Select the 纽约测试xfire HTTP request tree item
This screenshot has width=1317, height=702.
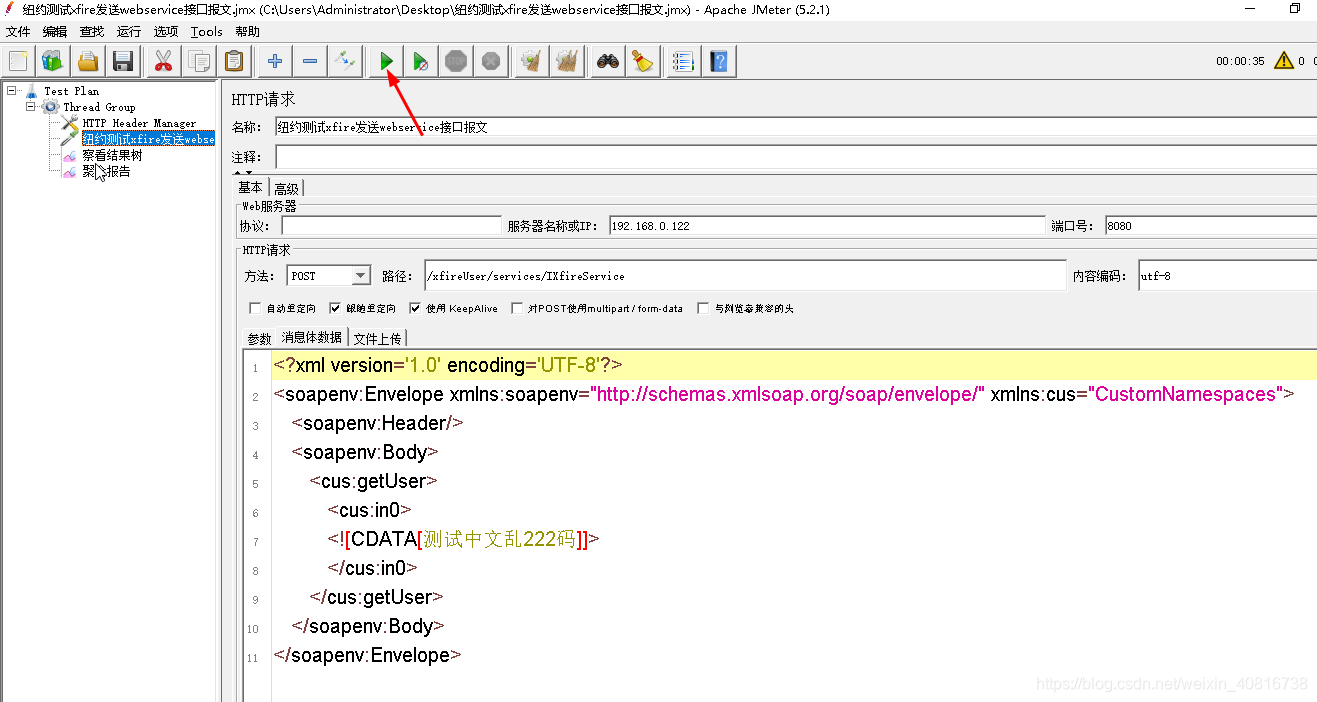148,139
